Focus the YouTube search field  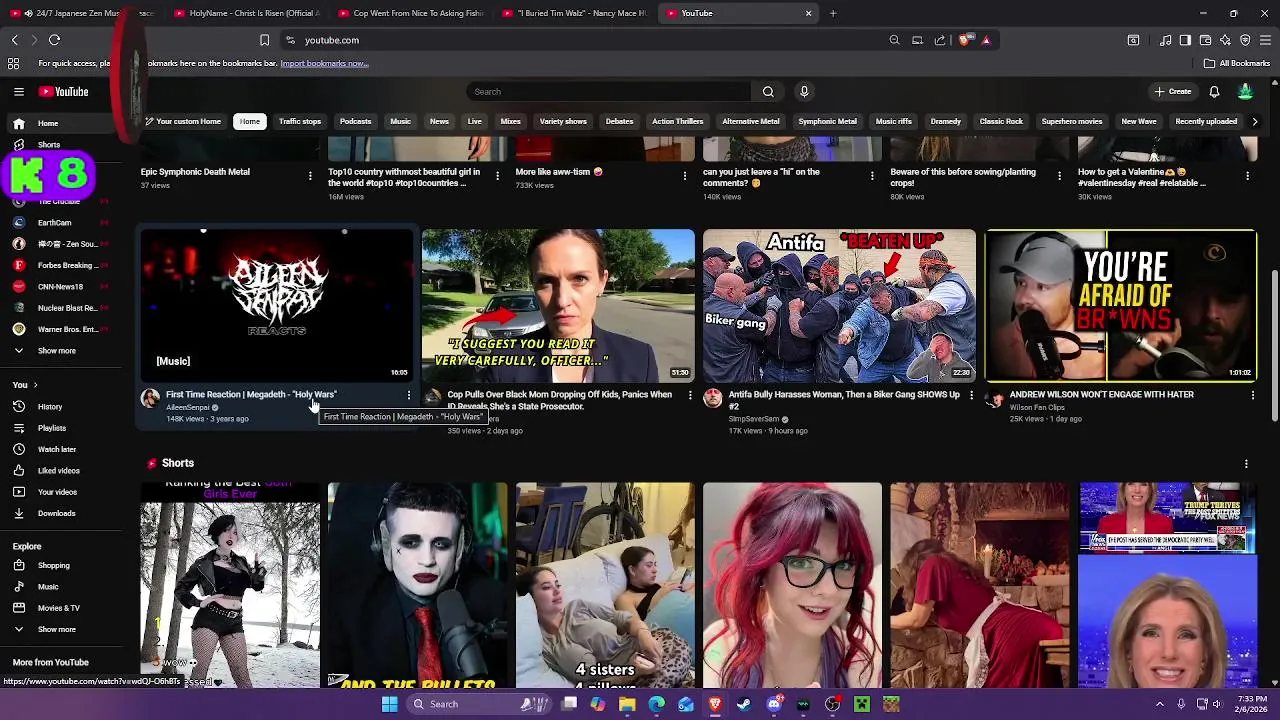click(610, 92)
